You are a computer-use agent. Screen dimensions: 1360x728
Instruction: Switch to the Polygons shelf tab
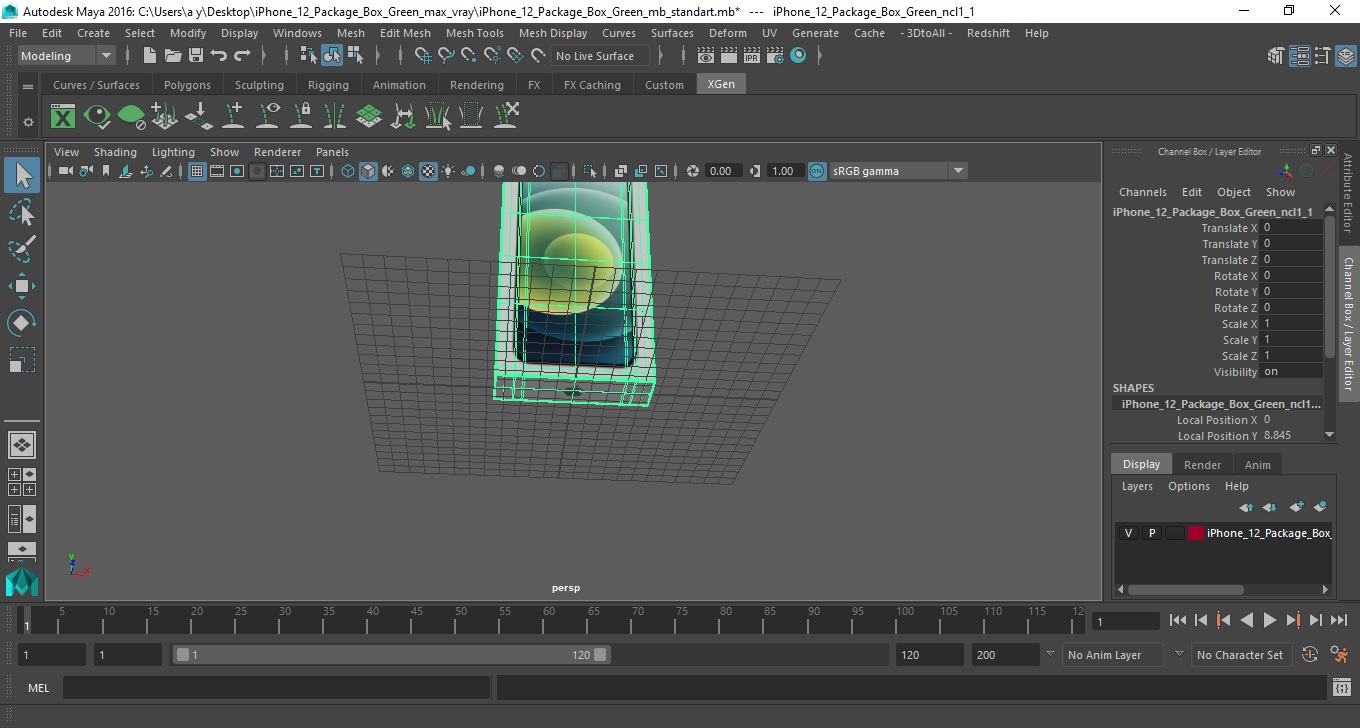point(187,85)
